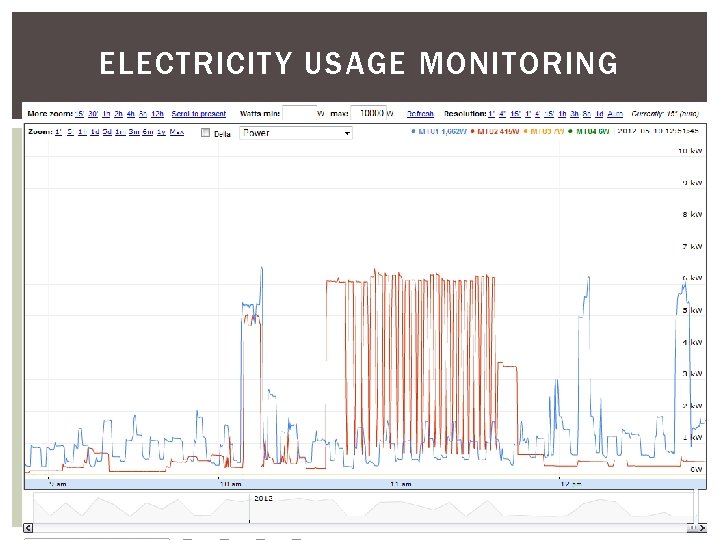Click the Currently resolution status text

665,113
